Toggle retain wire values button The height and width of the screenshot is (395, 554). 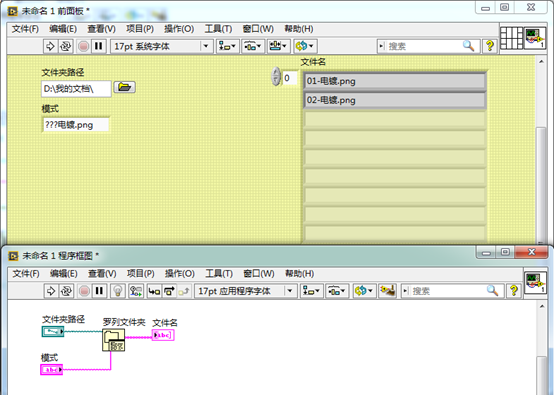coord(136,291)
